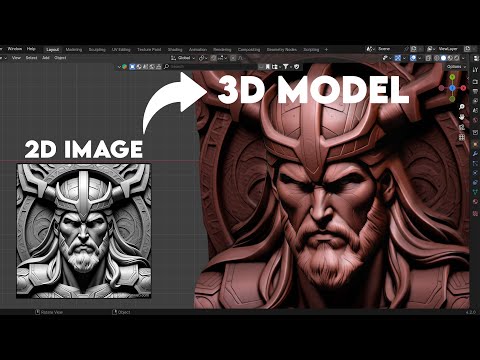The height and width of the screenshot is (360, 480).
Task: Open the Help menu
Action: pyautogui.click(x=31, y=49)
